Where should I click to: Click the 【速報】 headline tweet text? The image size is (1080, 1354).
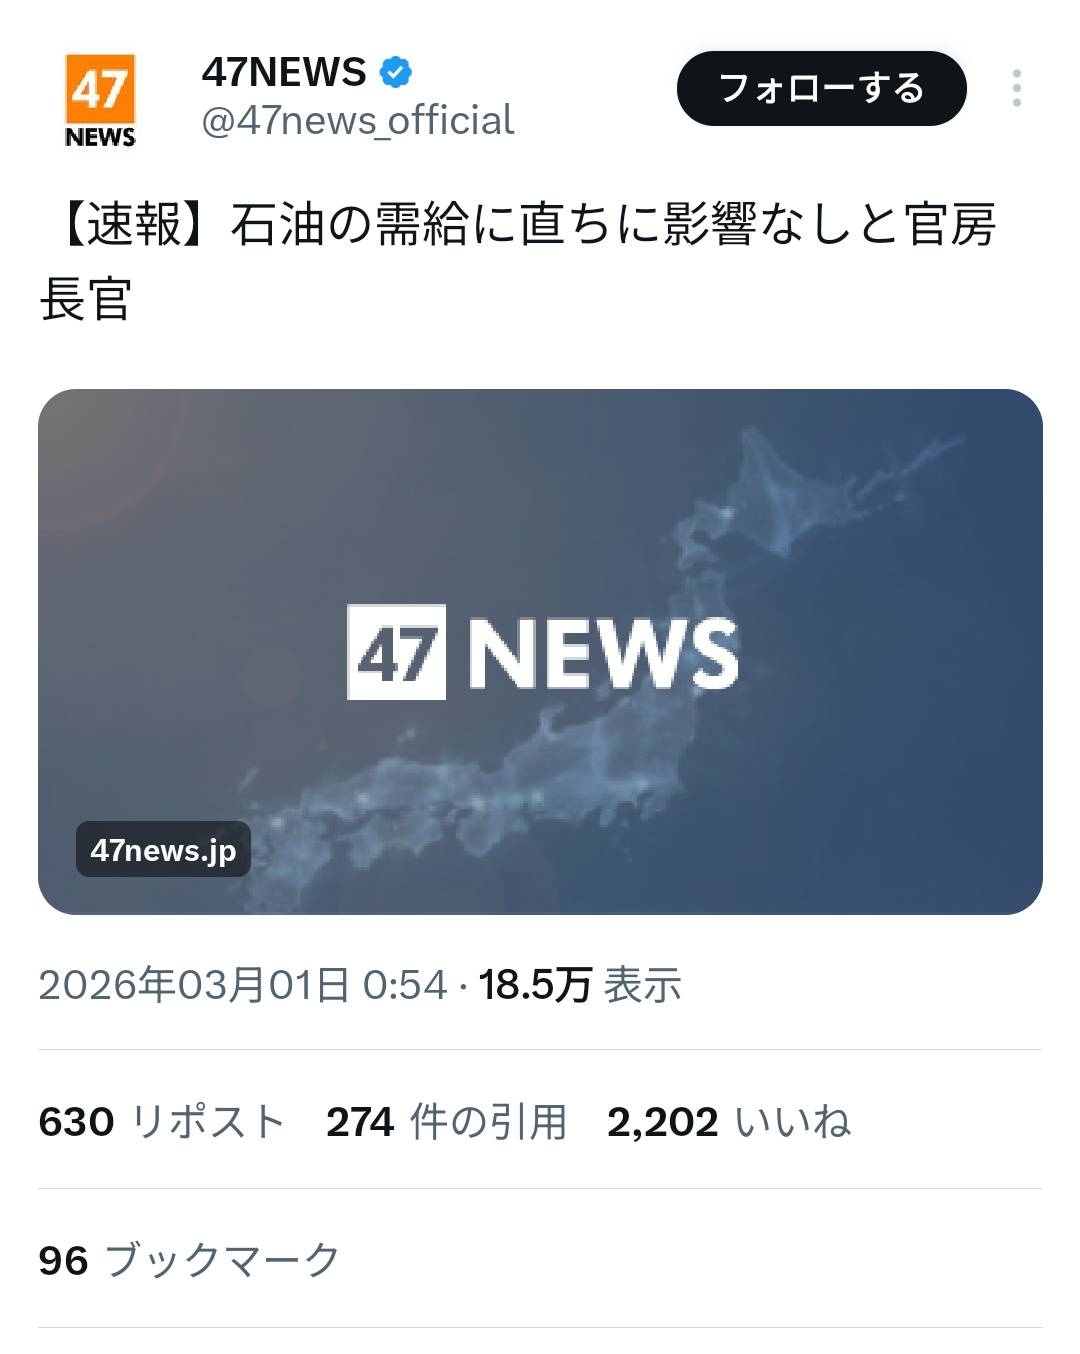(518, 261)
